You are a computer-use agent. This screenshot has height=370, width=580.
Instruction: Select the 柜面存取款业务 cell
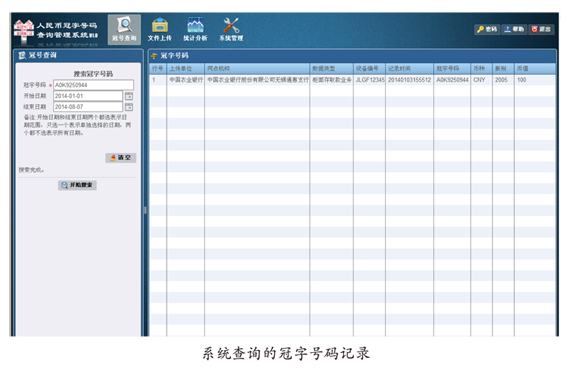click(x=331, y=80)
